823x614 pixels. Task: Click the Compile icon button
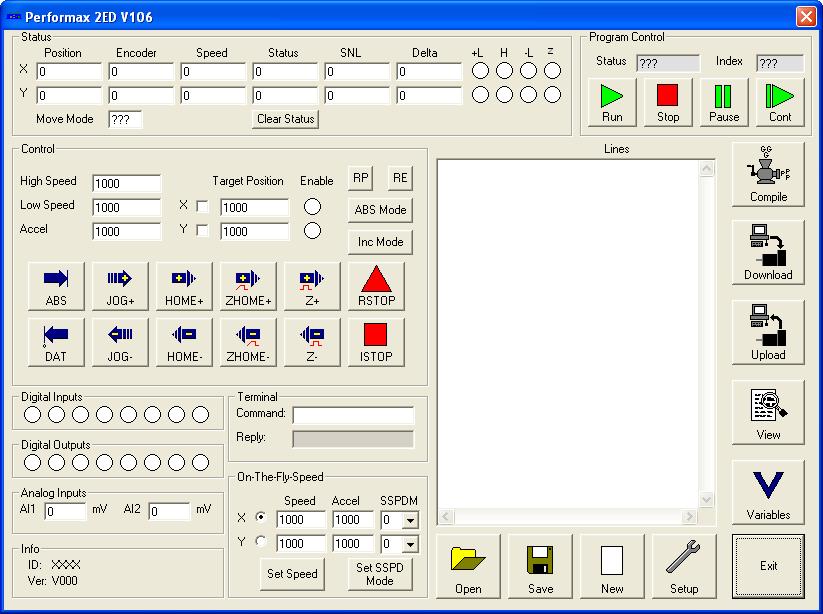click(768, 174)
